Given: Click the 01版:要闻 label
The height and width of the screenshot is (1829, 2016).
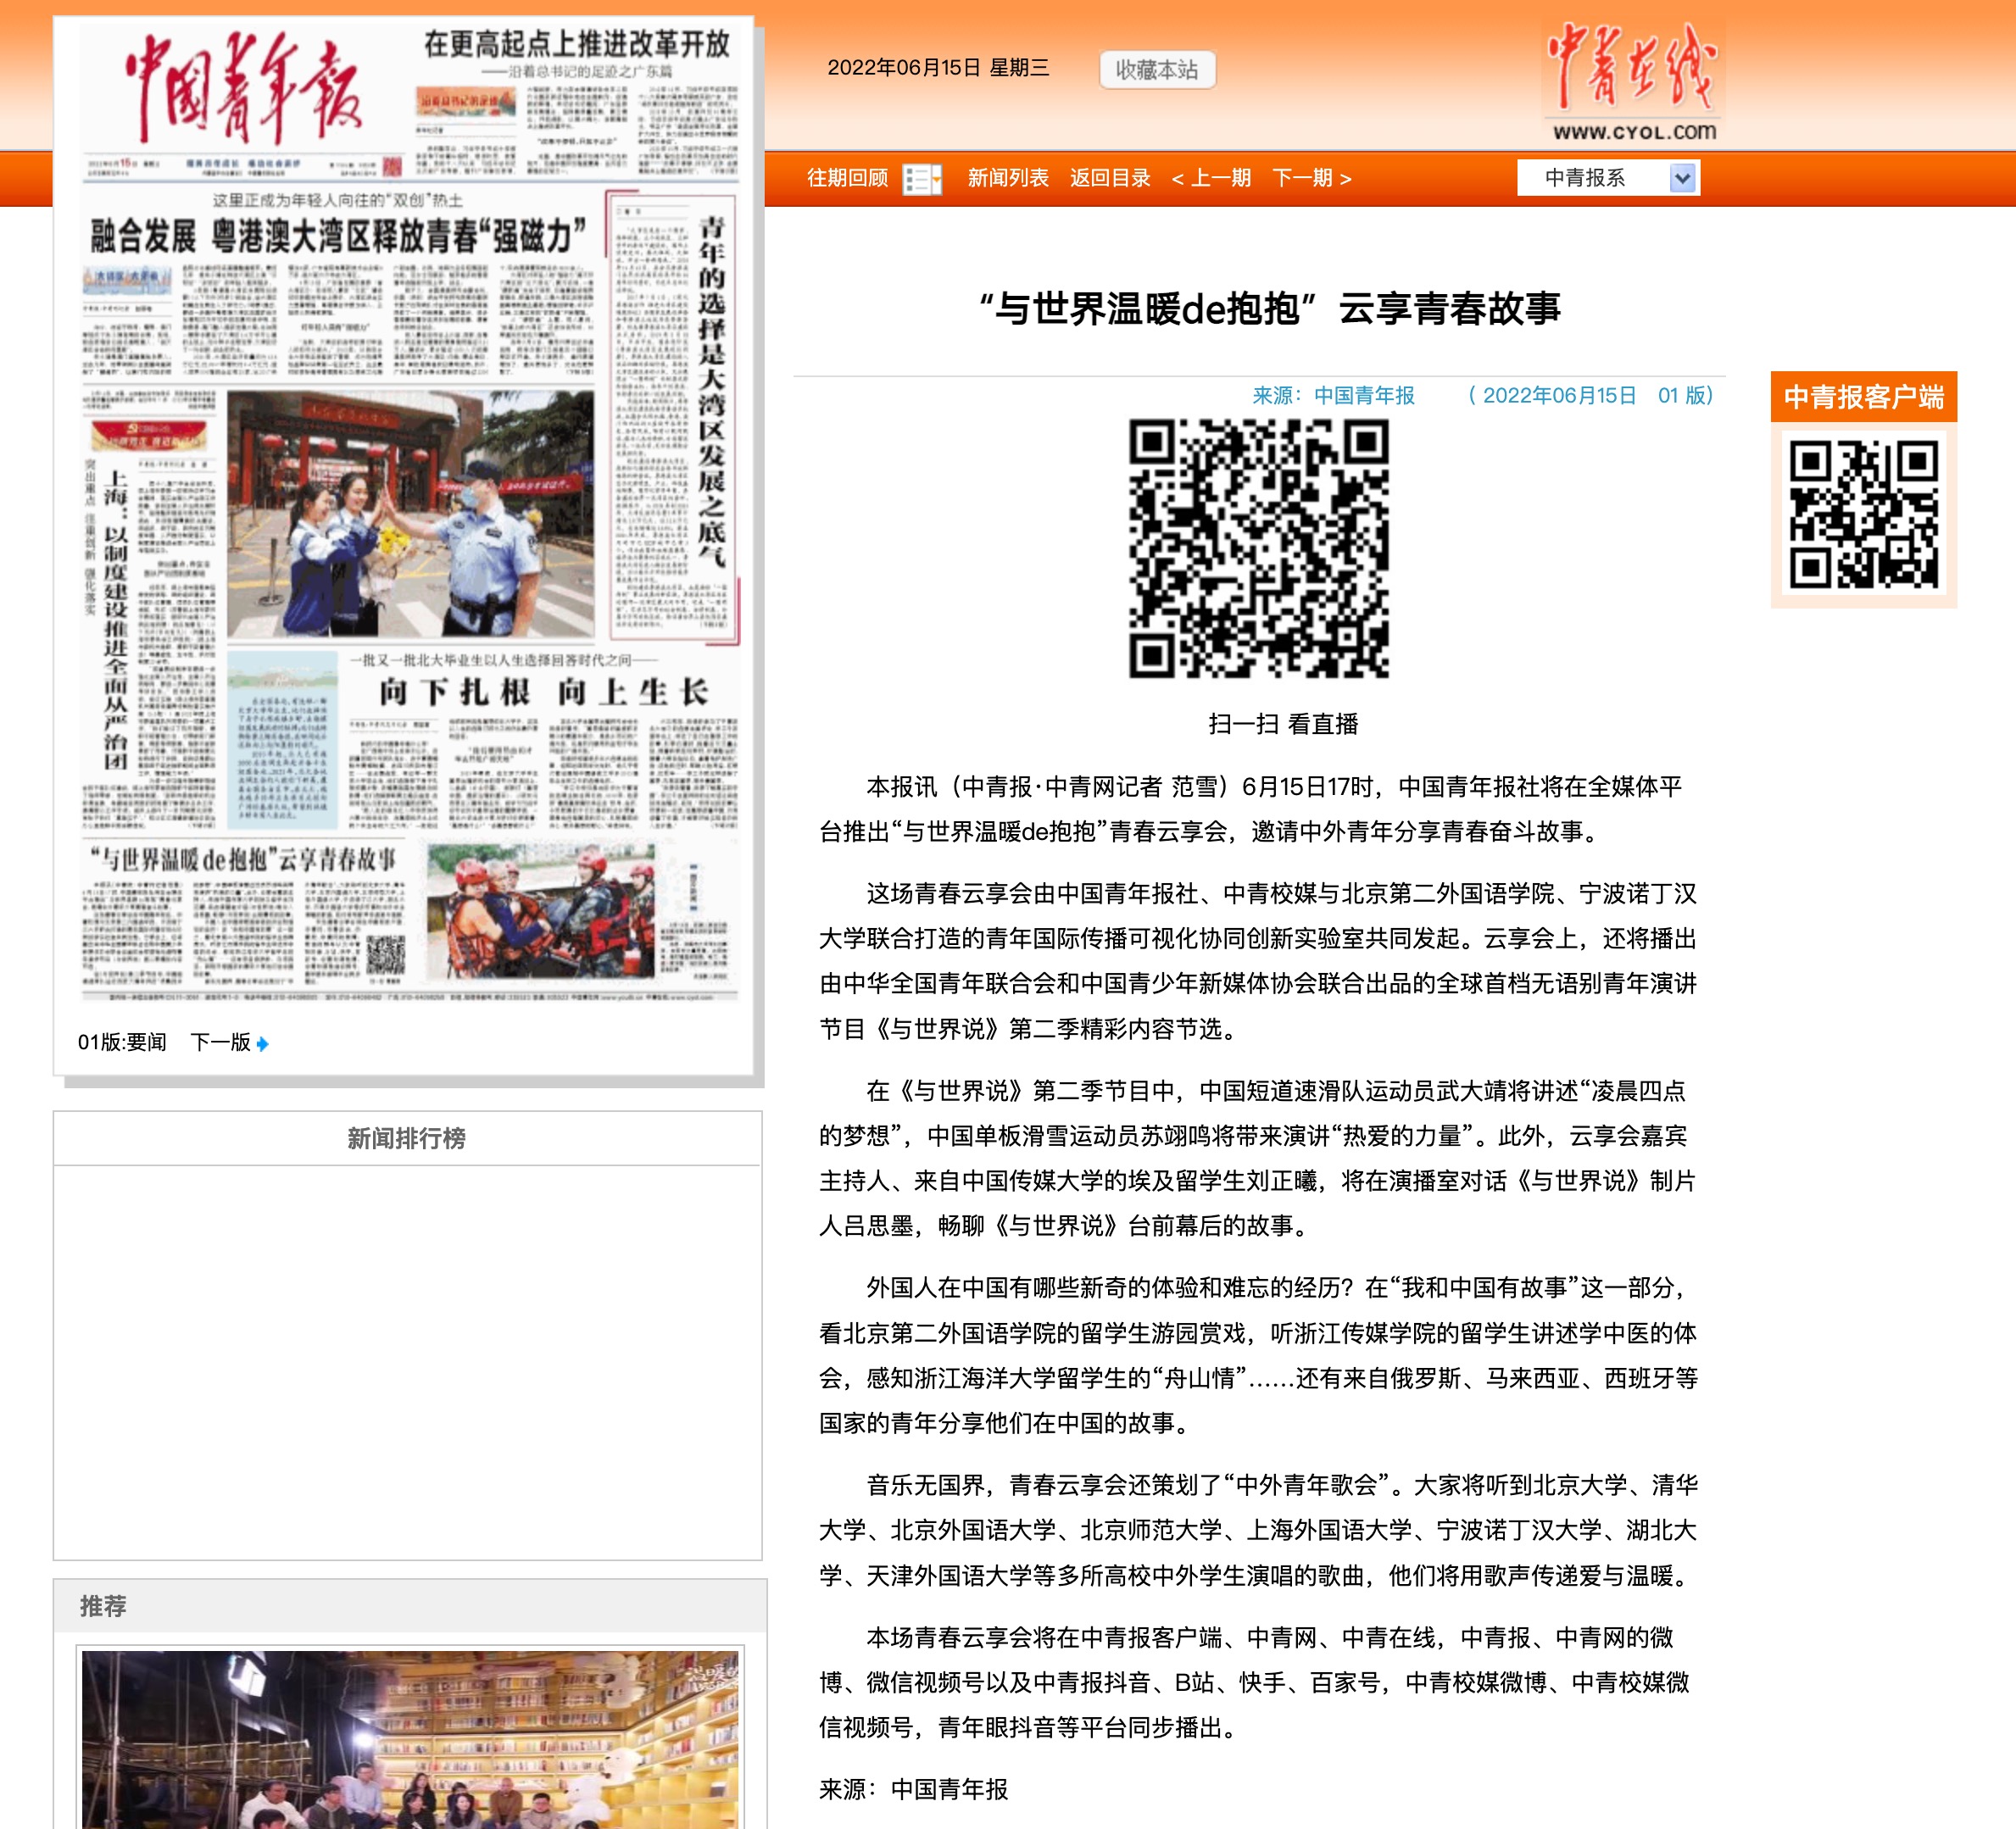Looking at the screenshot, I should coord(122,1043).
